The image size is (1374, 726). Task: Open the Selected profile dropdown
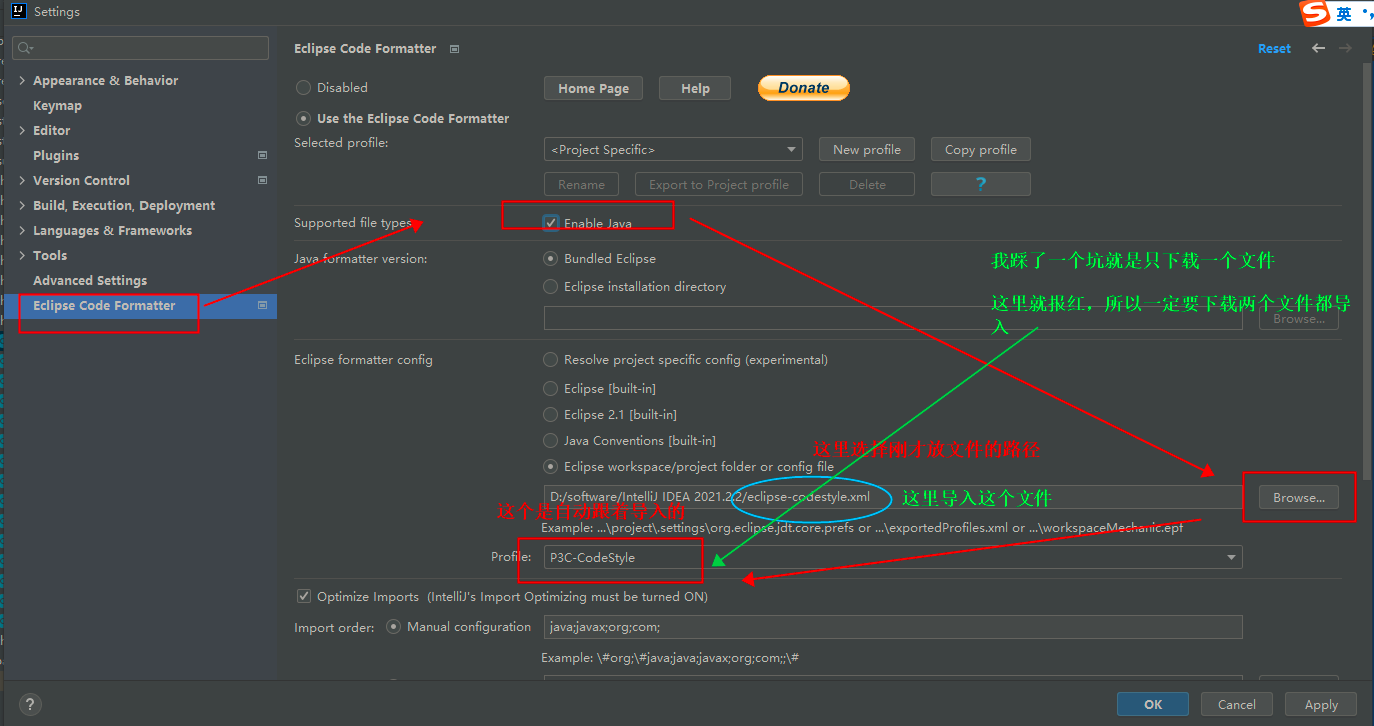673,149
